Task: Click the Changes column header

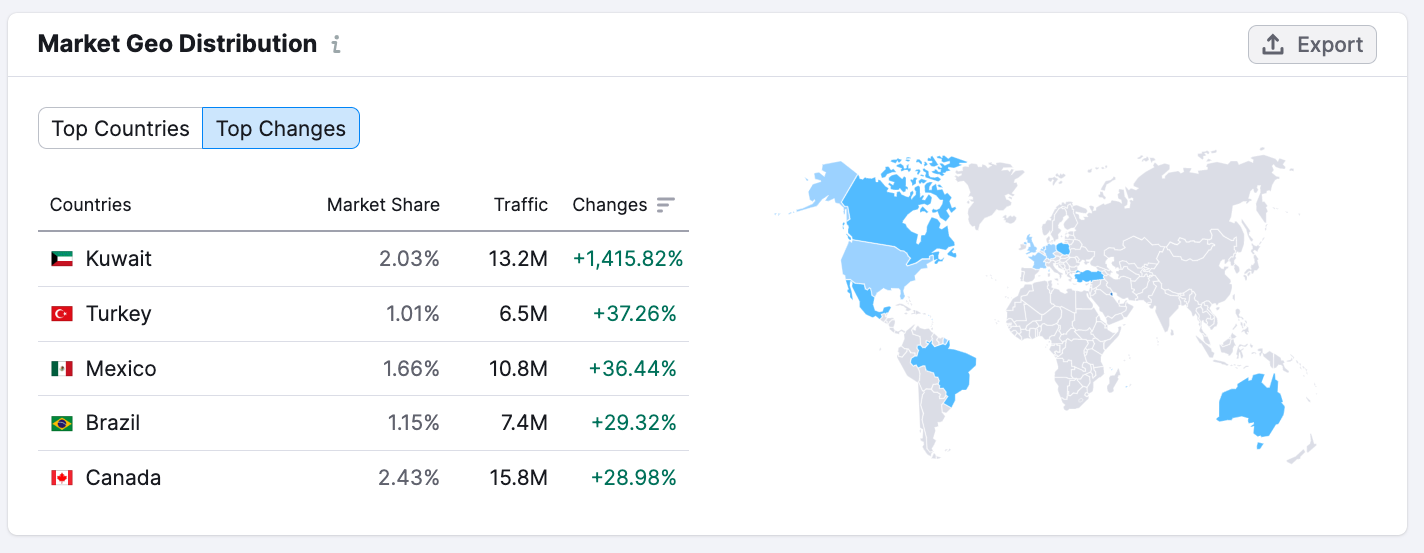Action: click(610, 205)
